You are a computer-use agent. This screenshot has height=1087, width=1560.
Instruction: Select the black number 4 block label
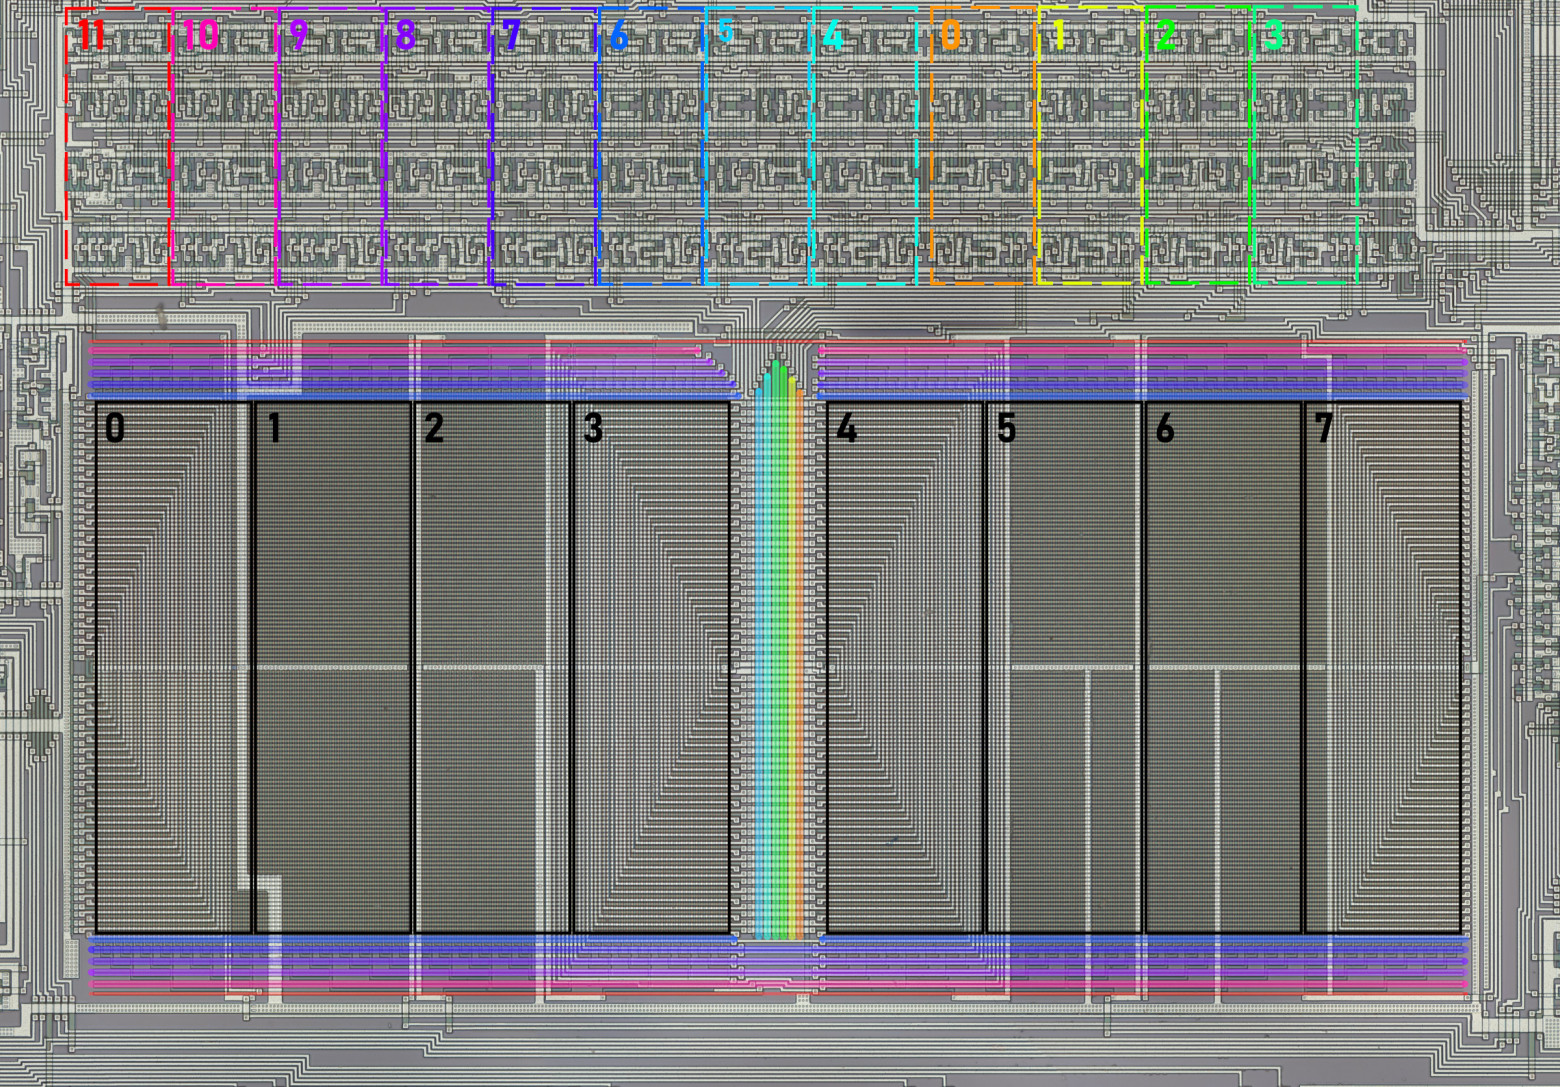point(846,428)
